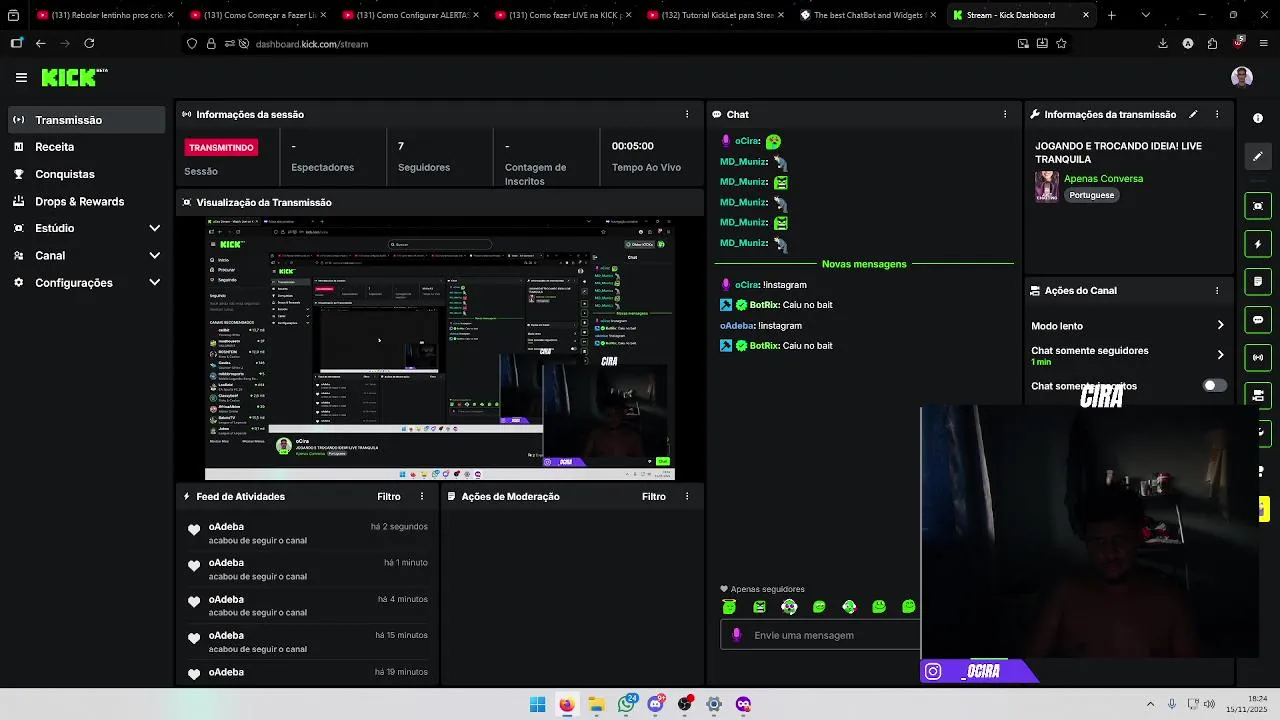Click the TRANSMITINDO status badge
This screenshot has height=720, width=1280.
(x=221, y=147)
